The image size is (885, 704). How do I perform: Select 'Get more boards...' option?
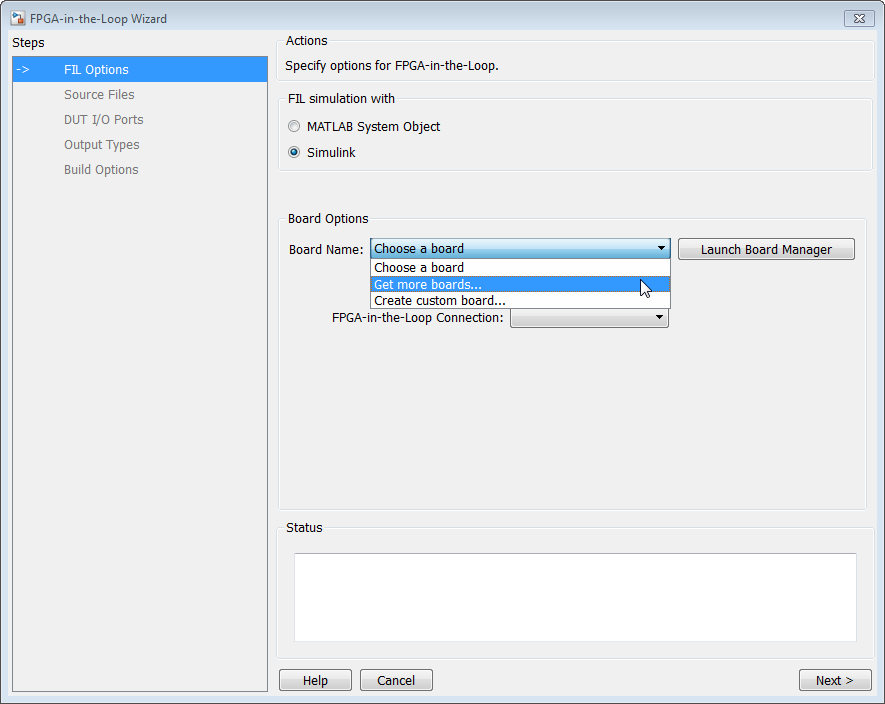pyautogui.click(x=520, y=285)
